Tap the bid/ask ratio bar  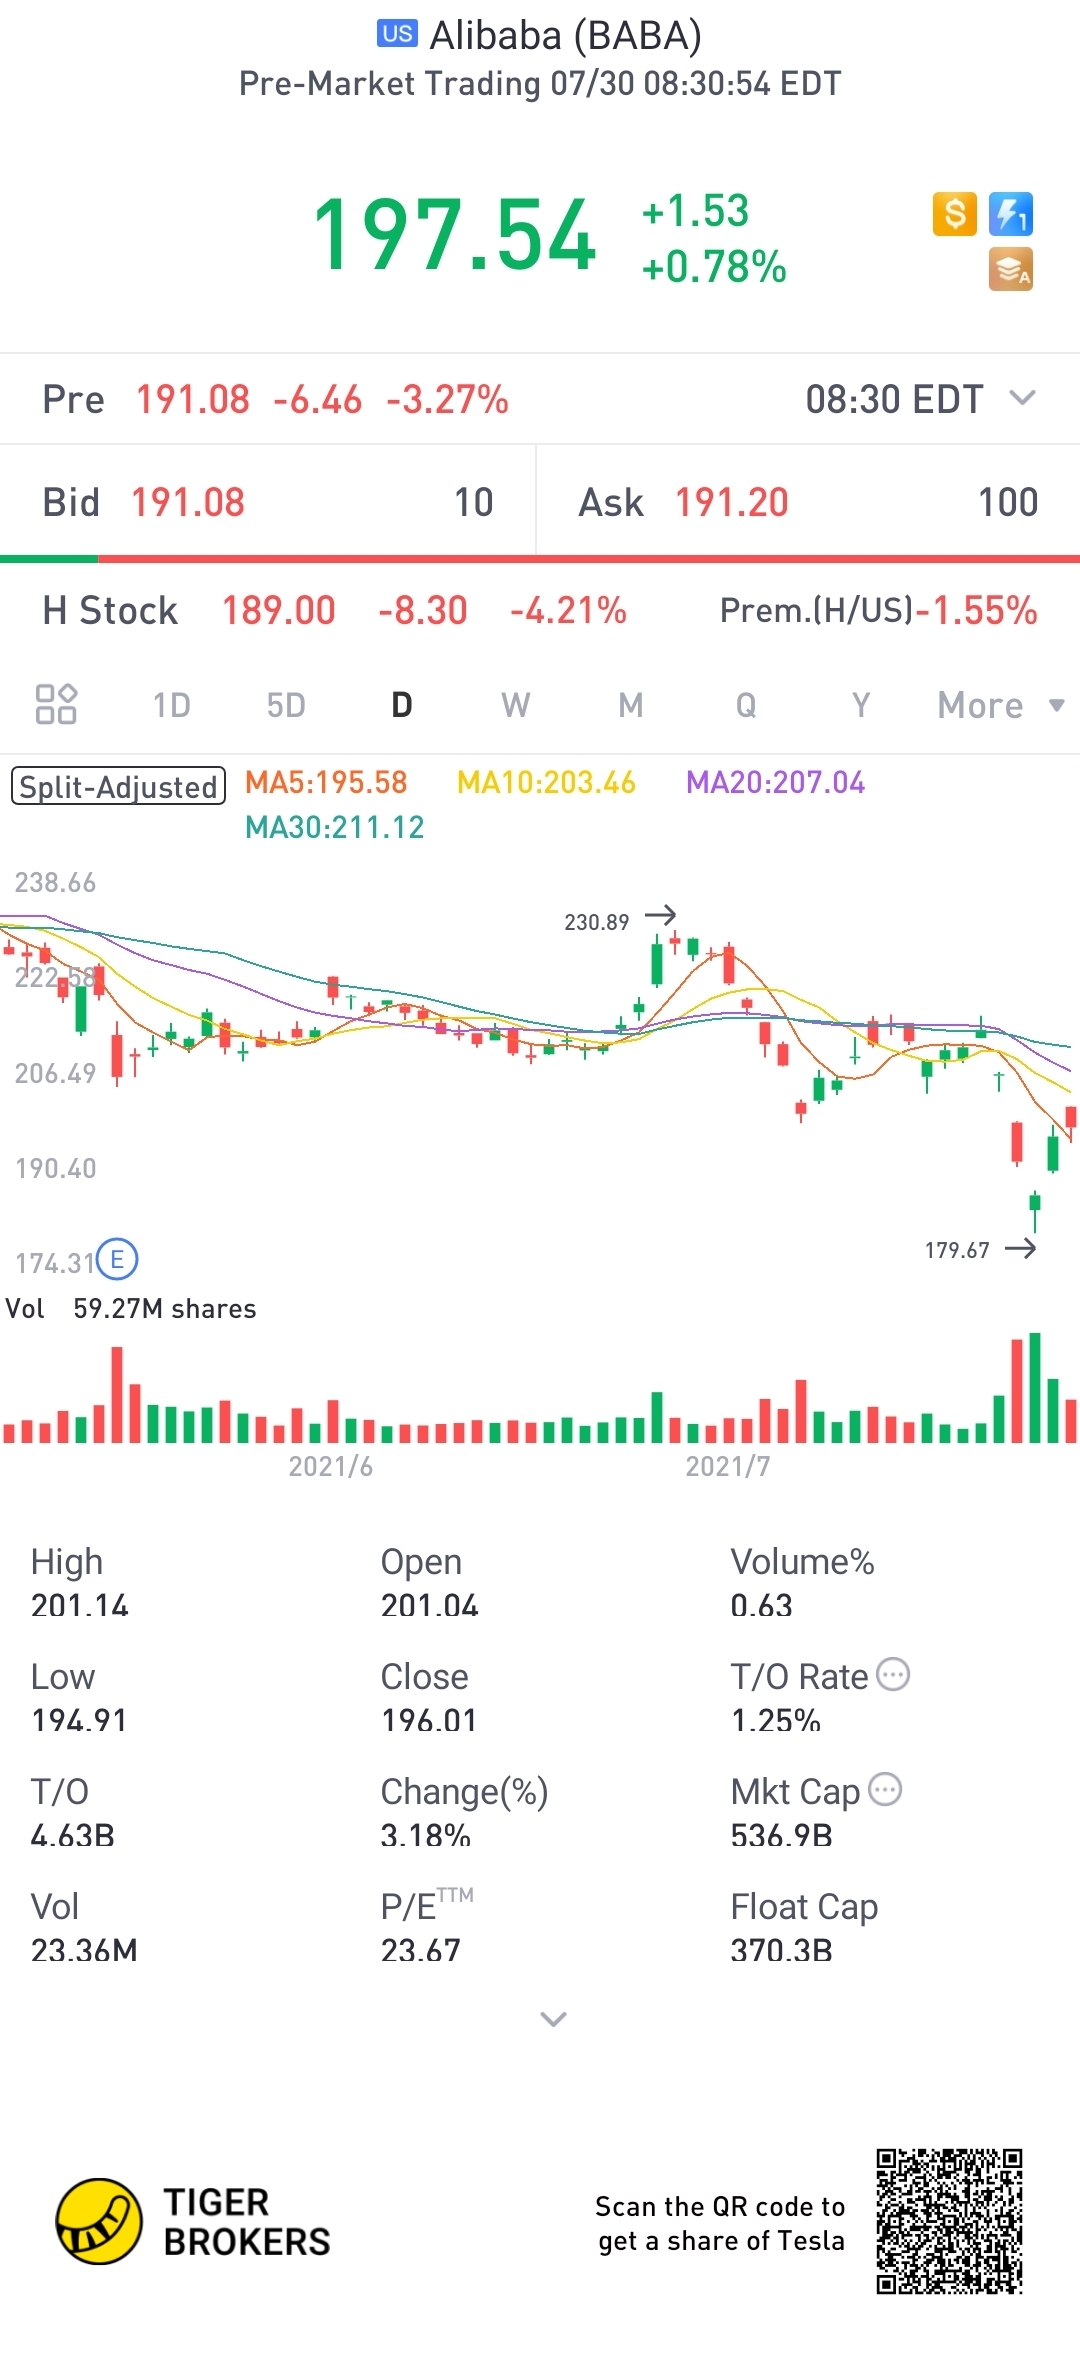(540, 559)
